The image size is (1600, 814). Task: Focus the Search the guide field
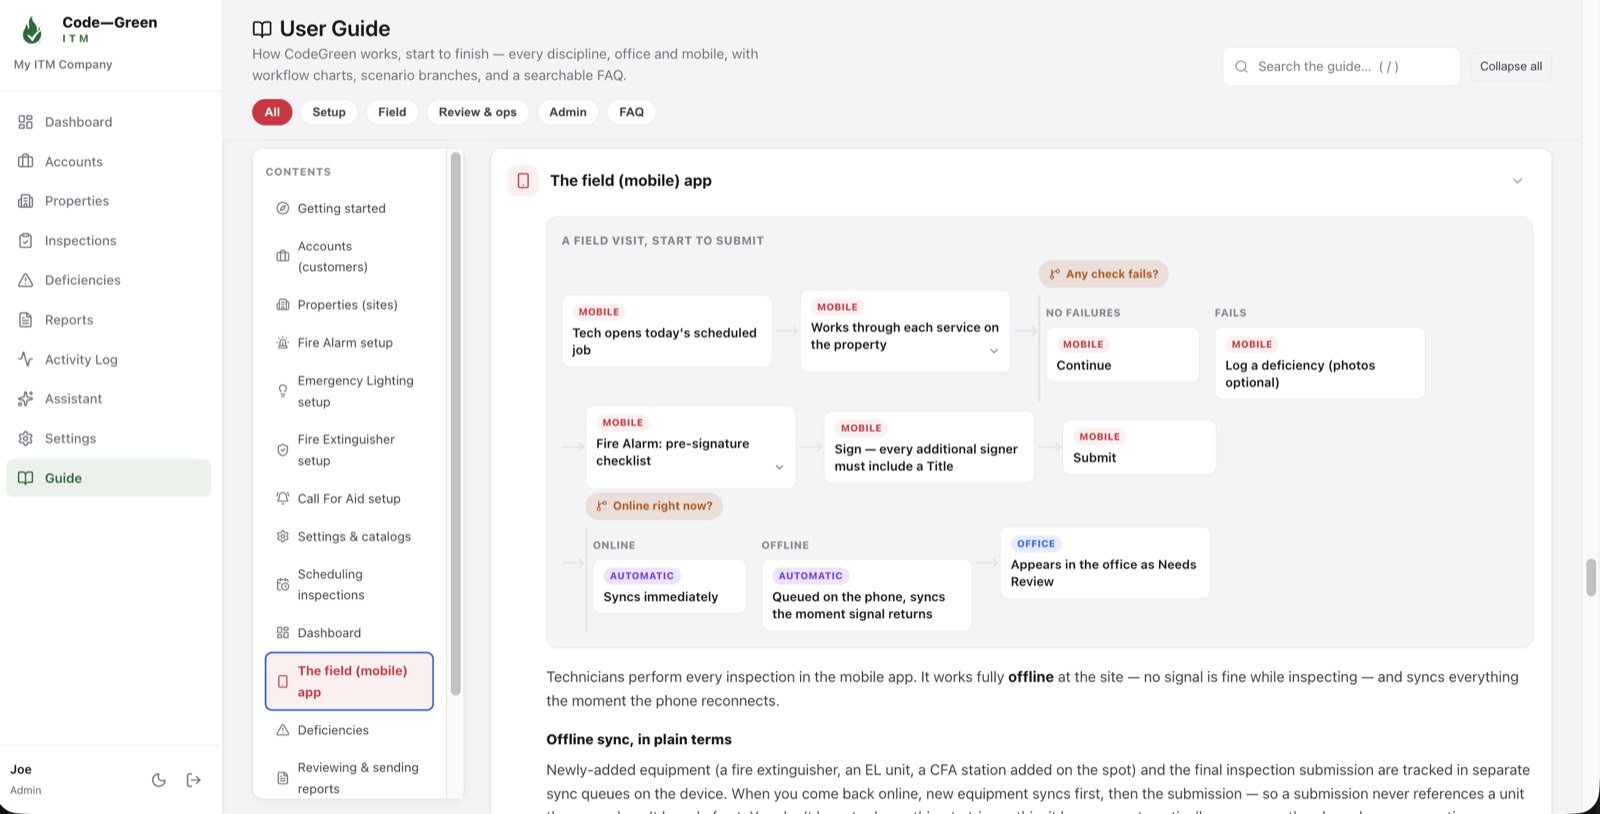1341,67
